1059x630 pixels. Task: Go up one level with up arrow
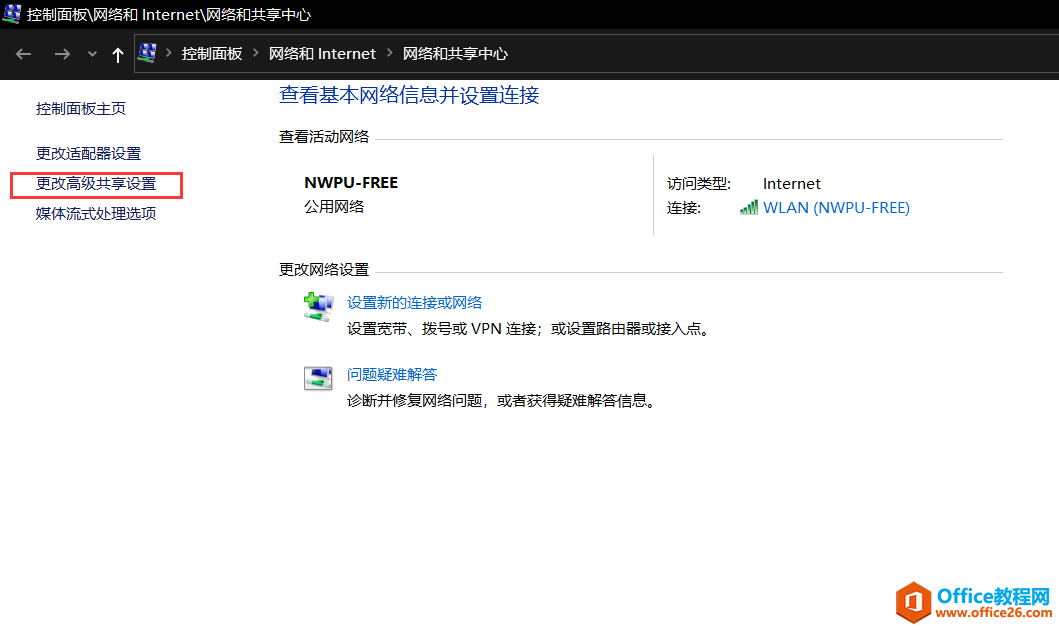coord(118,55)
